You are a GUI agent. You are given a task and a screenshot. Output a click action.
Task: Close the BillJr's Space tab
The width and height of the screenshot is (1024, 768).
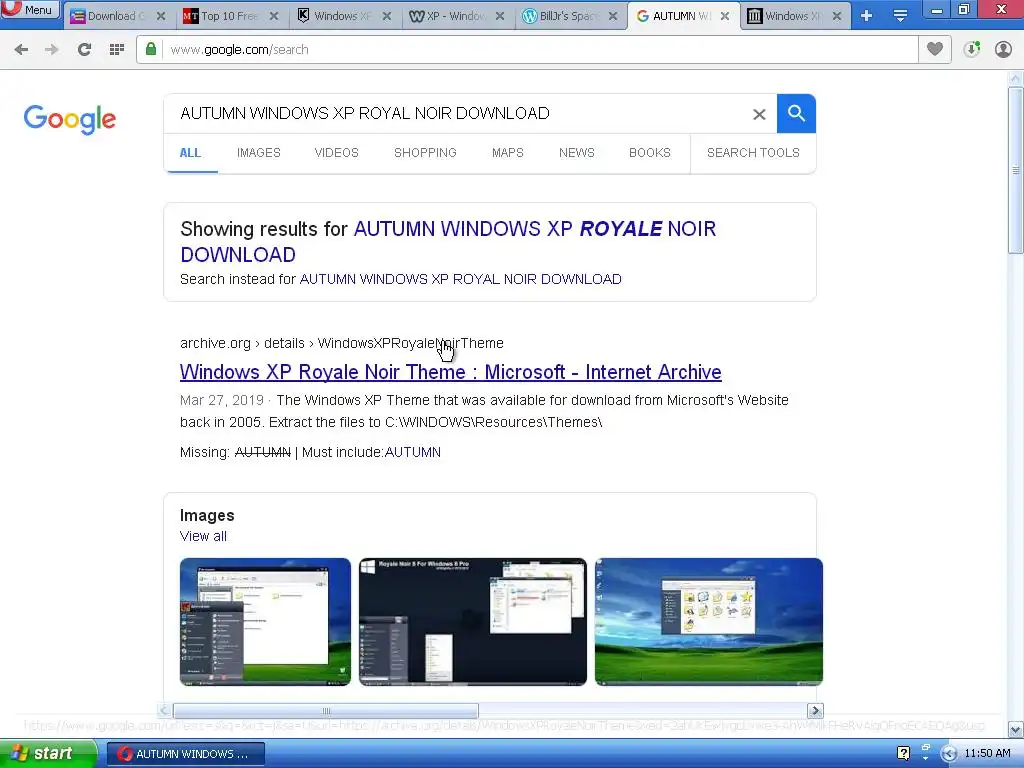click(x=613, y=16)
